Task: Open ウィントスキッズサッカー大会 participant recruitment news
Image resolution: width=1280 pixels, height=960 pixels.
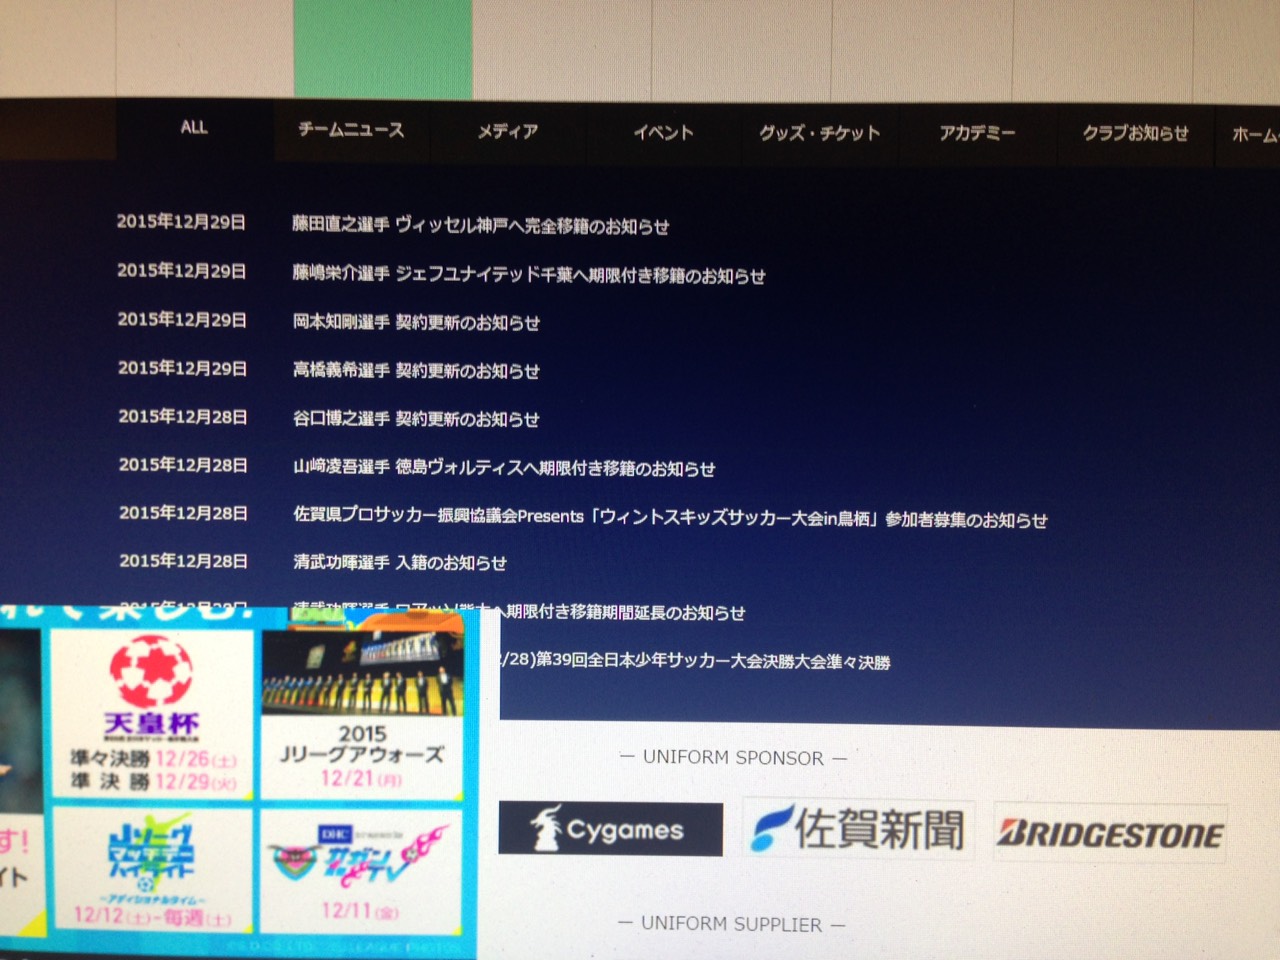Action: pos(670,518)
